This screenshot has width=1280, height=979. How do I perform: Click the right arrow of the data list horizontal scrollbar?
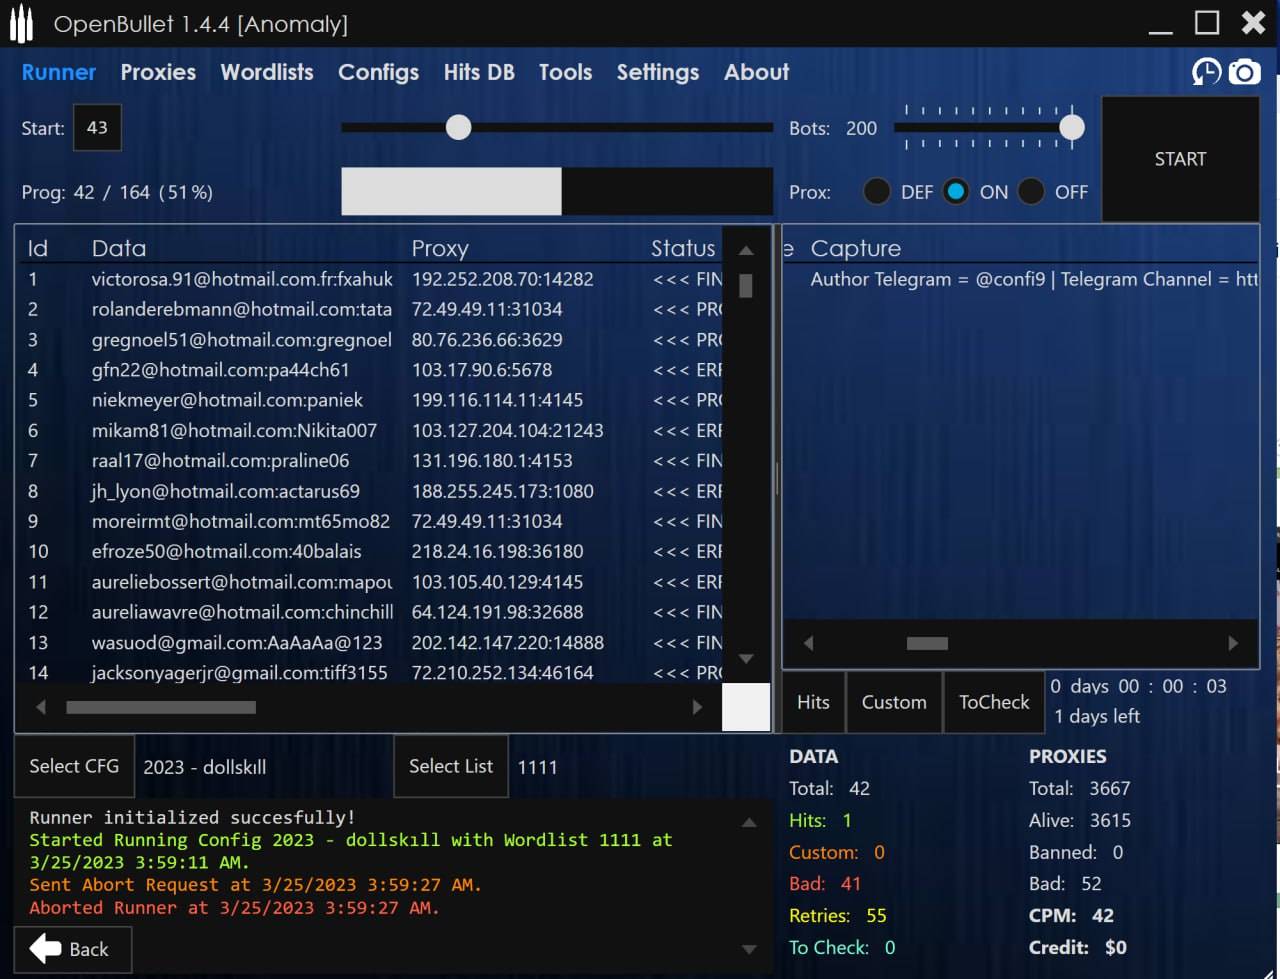697,707
